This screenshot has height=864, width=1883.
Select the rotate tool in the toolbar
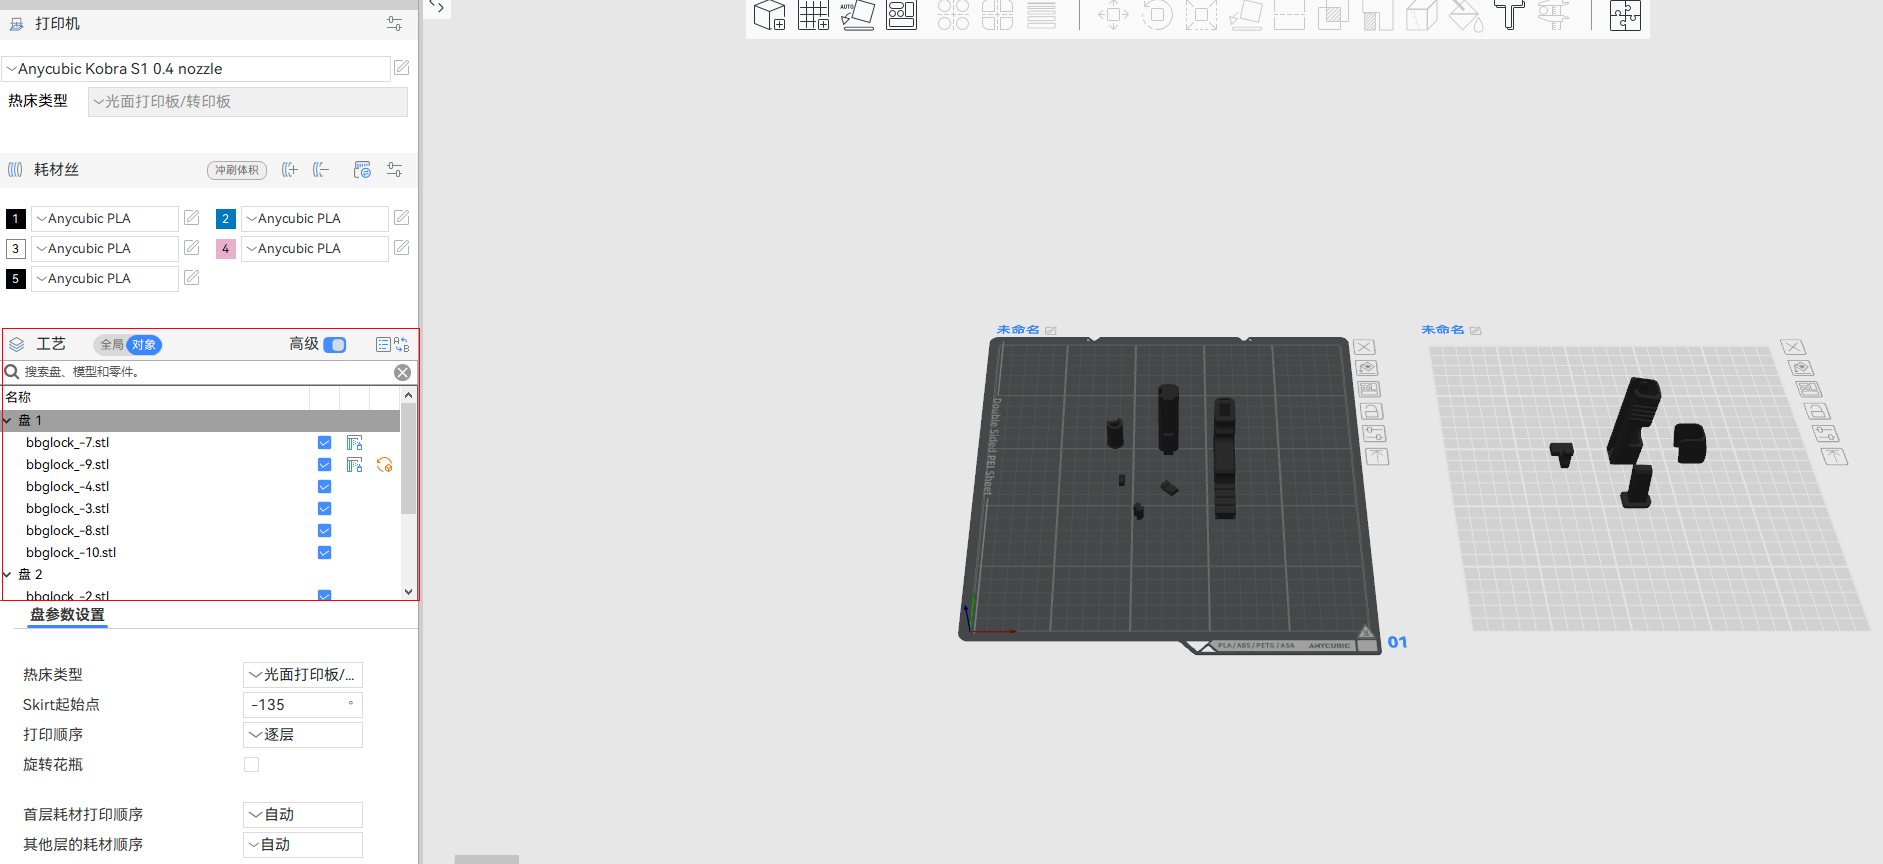[1157, 15]
